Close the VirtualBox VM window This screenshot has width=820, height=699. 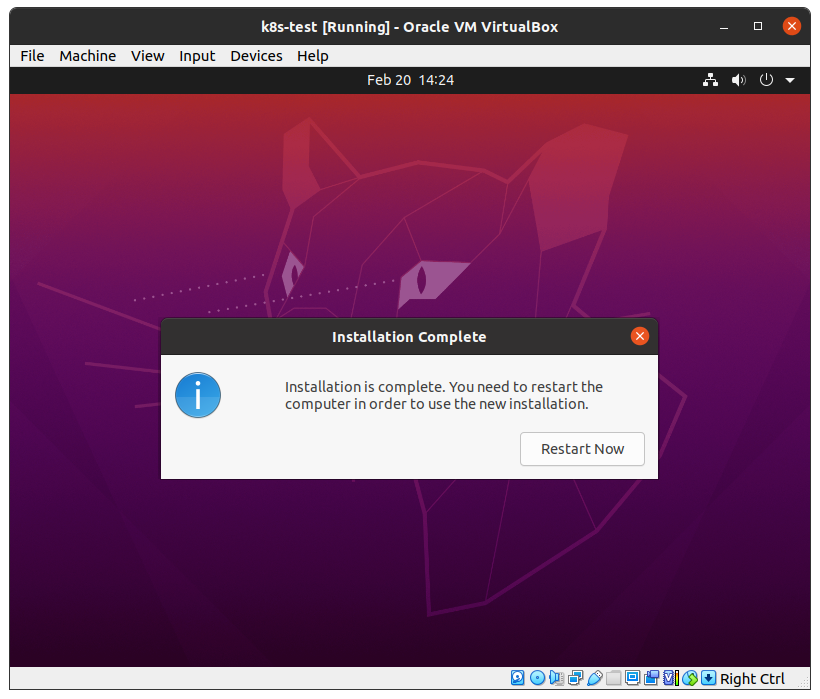[792, 26]
